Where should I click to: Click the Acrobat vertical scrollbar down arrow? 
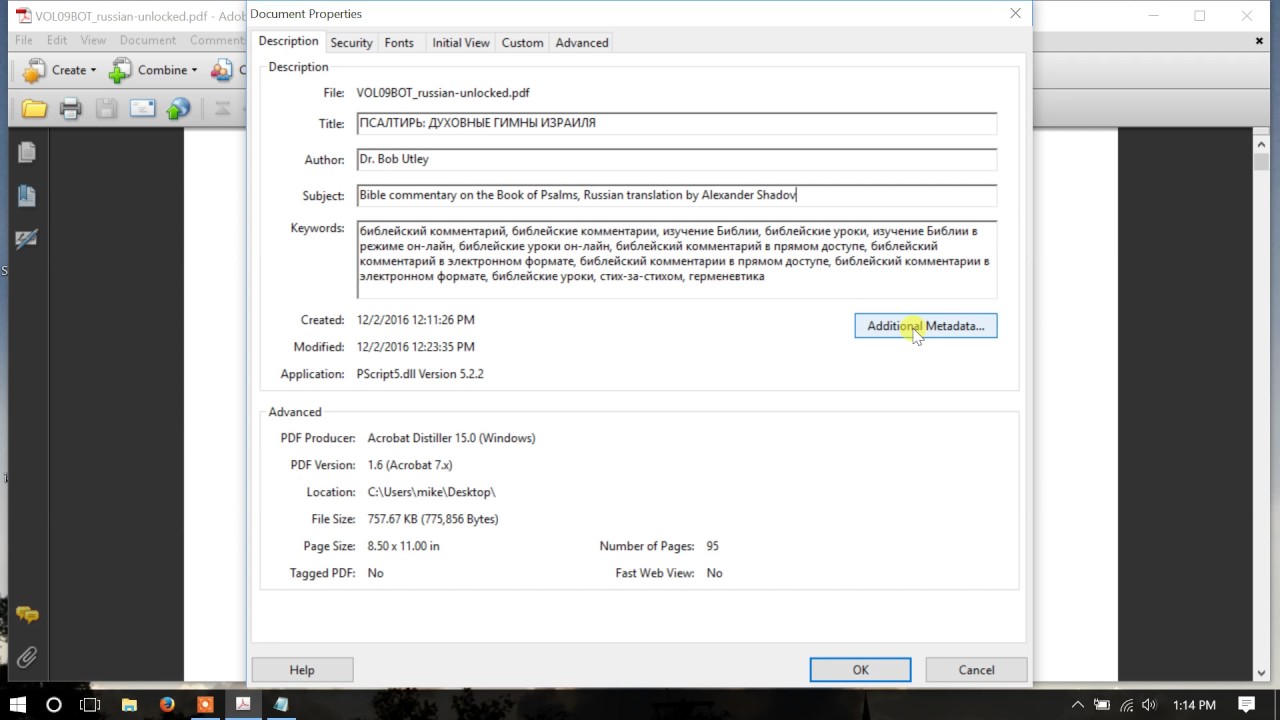1261,673
